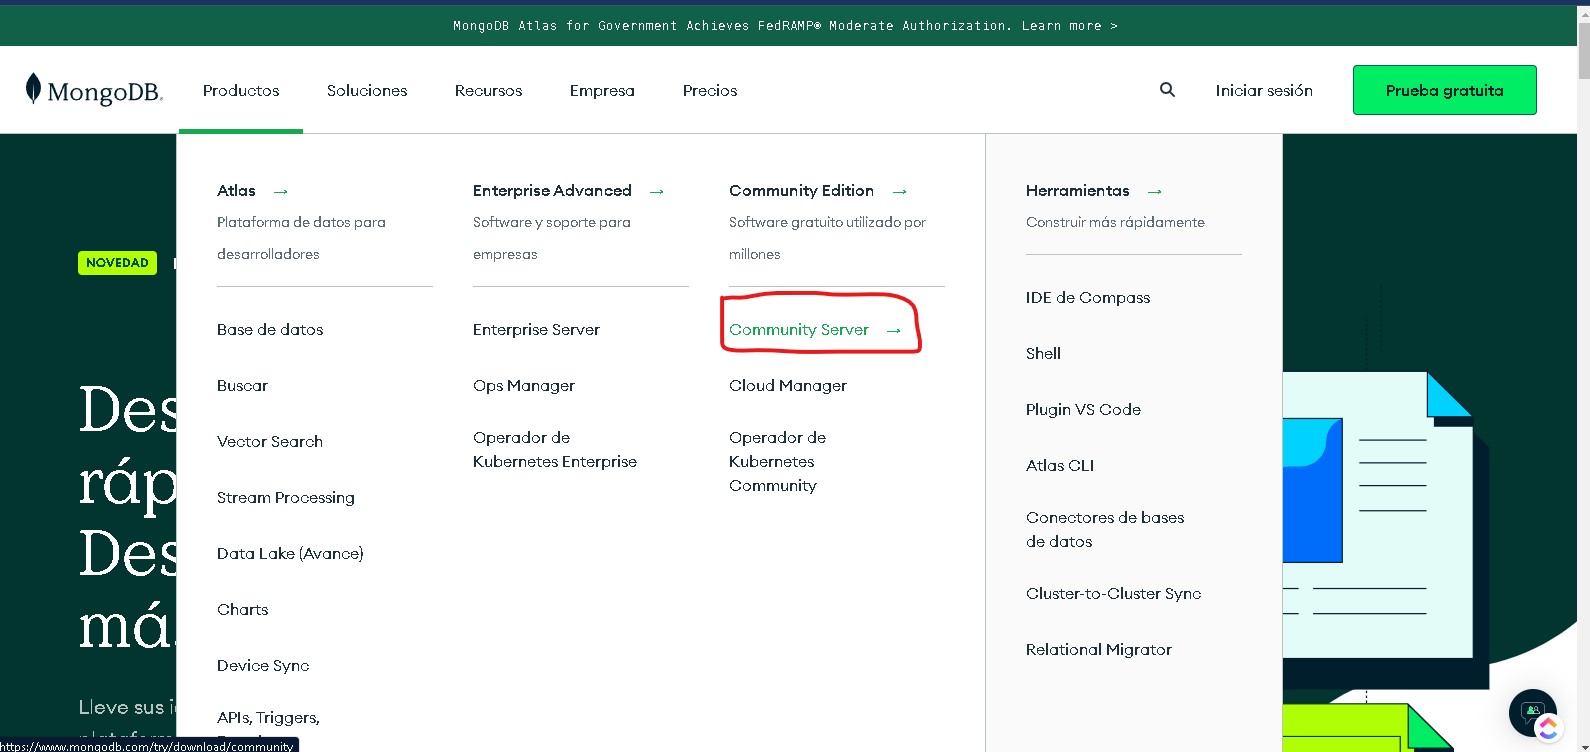Select Ops Manager link
Viewport: 1590px width, 752px height.
pos(524,386)
